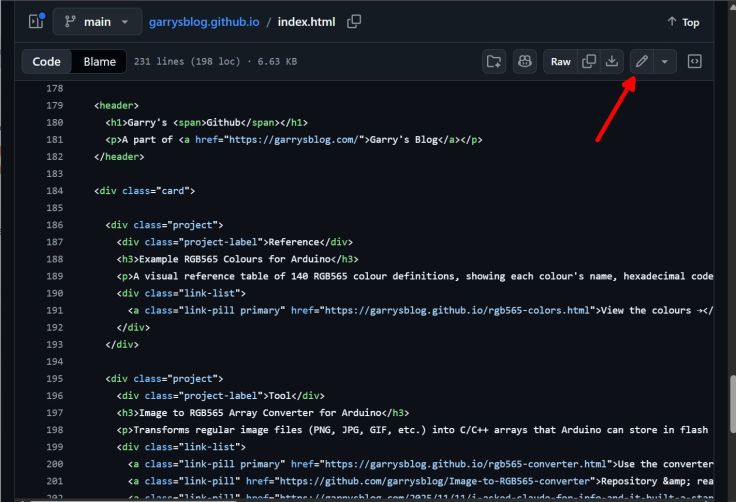Screen dimensions: 736x502
Task: Open the symbols panel
Action: click(694, 62)
